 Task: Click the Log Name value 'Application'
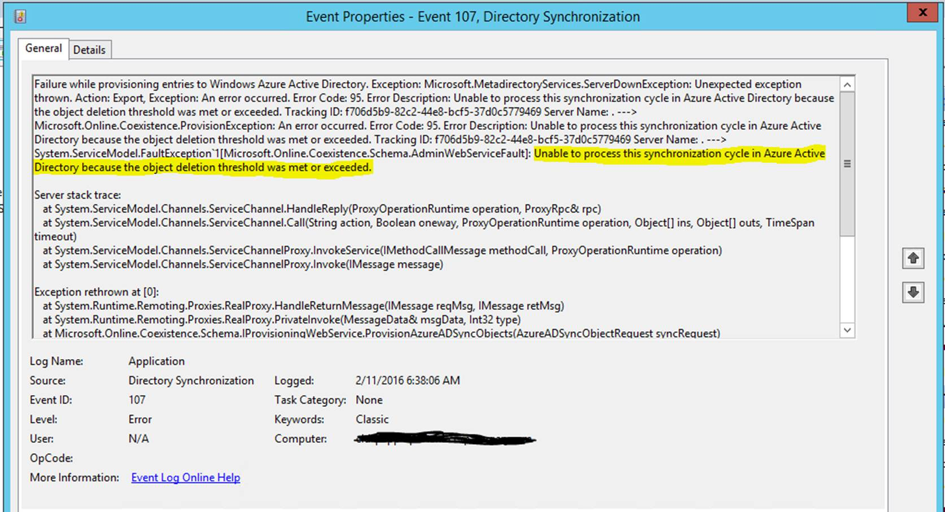coord(157,361)
